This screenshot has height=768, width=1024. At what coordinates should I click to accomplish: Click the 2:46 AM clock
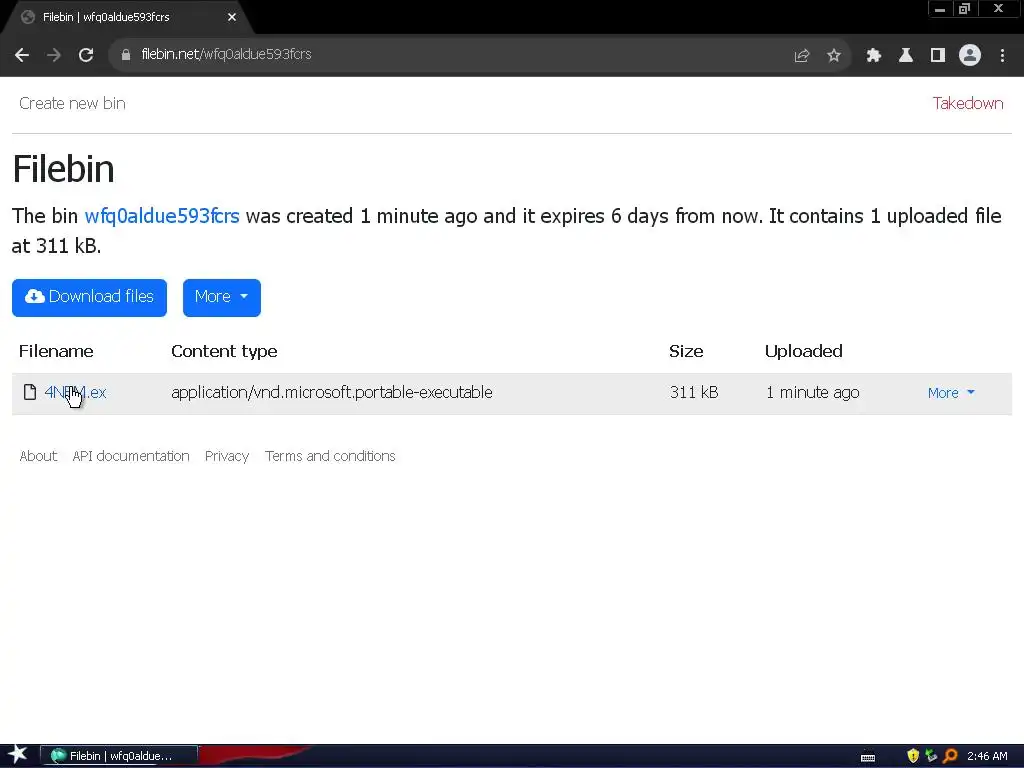[x=987, y=756]
